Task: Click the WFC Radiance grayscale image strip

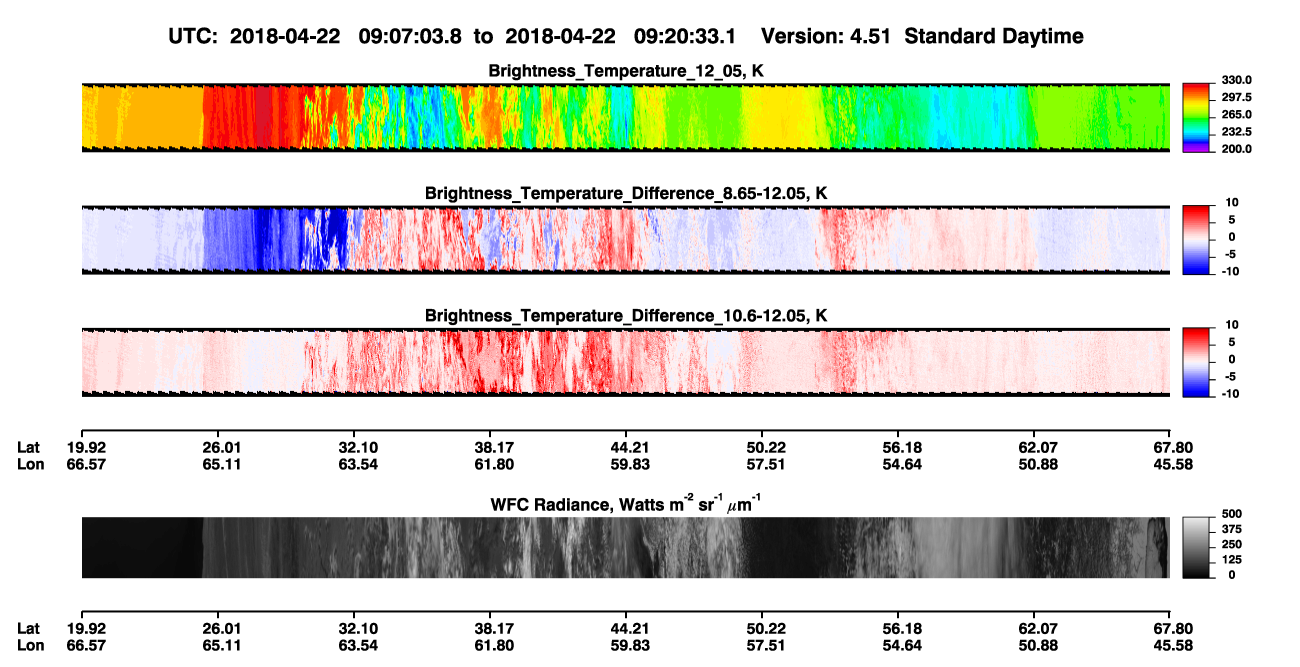Action: (625, 547)
